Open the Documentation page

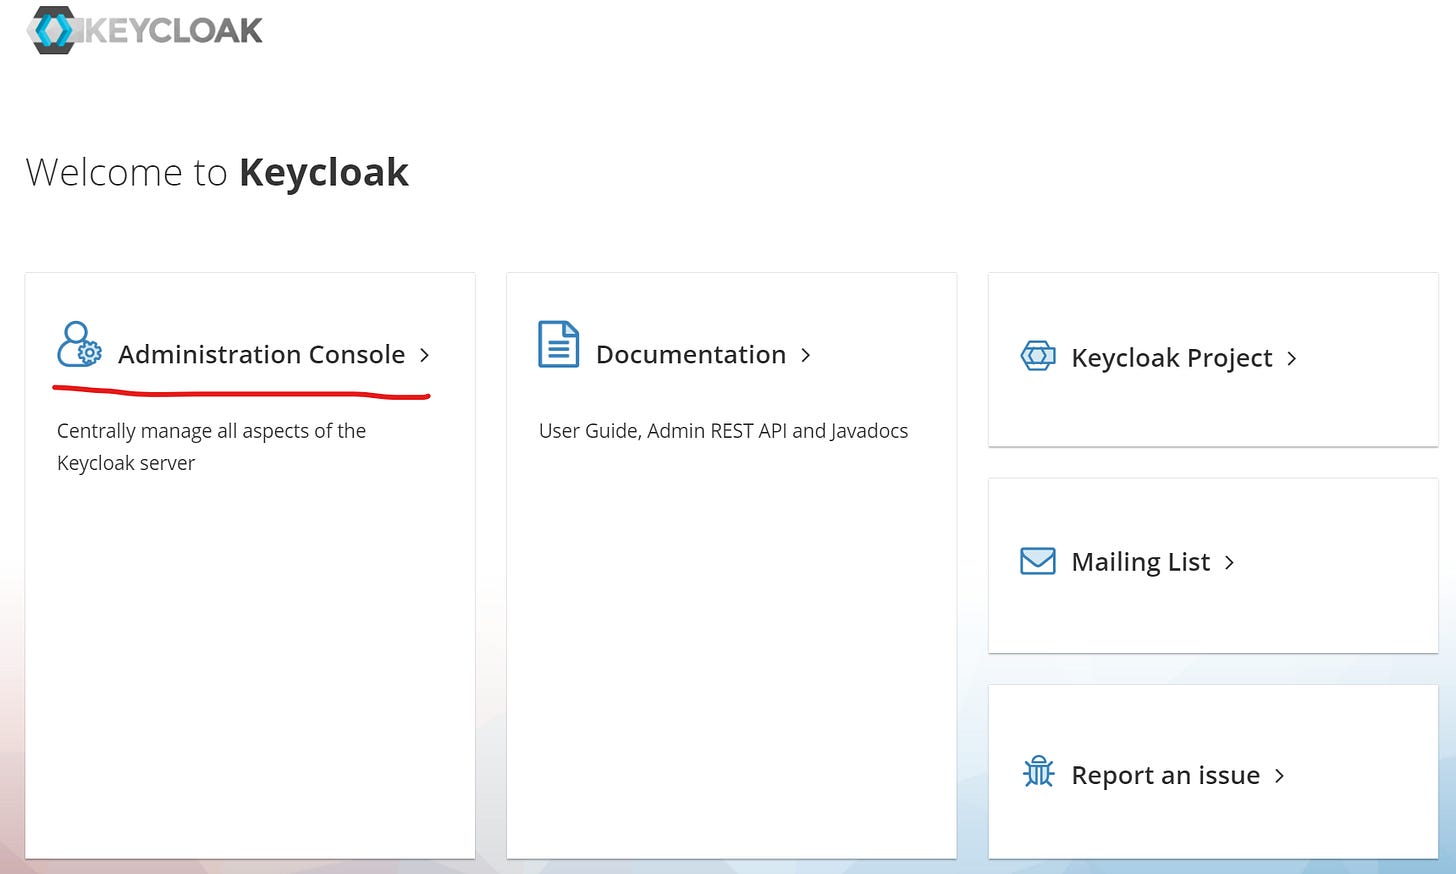point(690,354)
